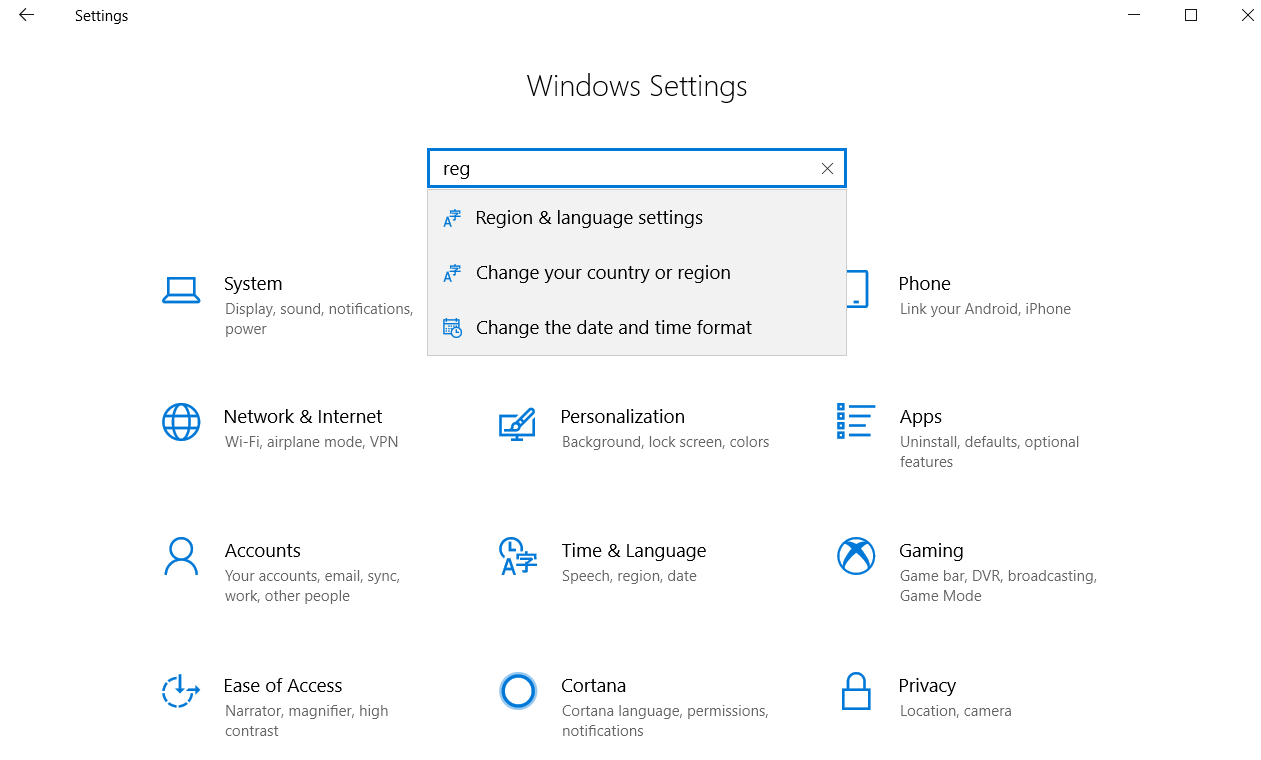Click 'Speech, region, date' text
Viewport: 1261px width, 760px height.
tap(629, 576)
